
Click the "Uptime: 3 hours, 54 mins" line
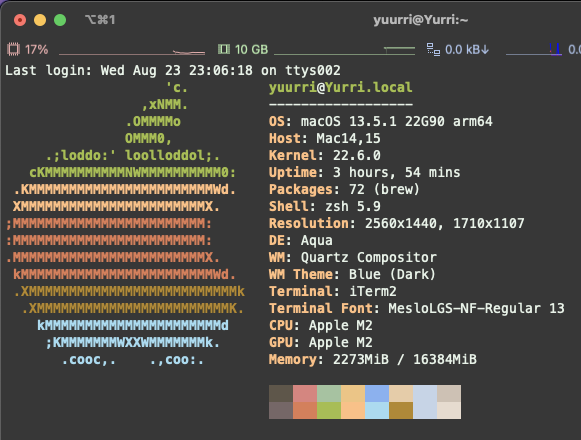(x=365, y=172)
